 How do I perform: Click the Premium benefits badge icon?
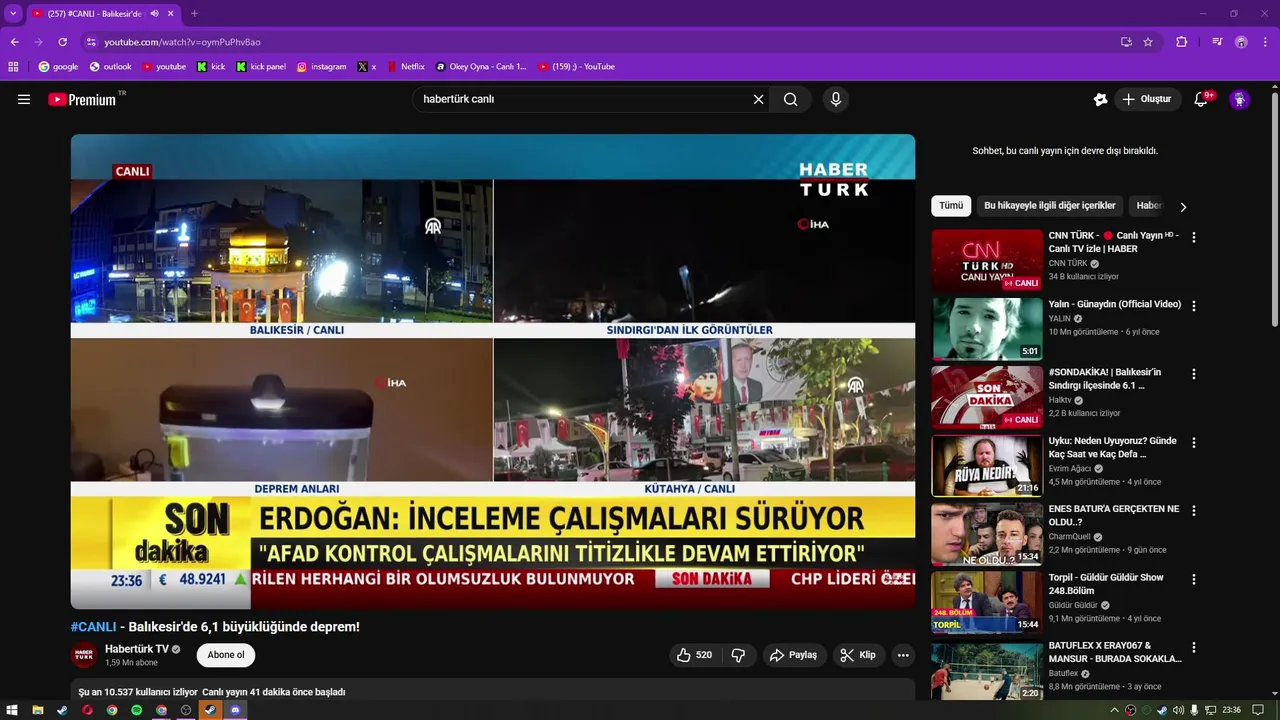tap(1100, 99)
